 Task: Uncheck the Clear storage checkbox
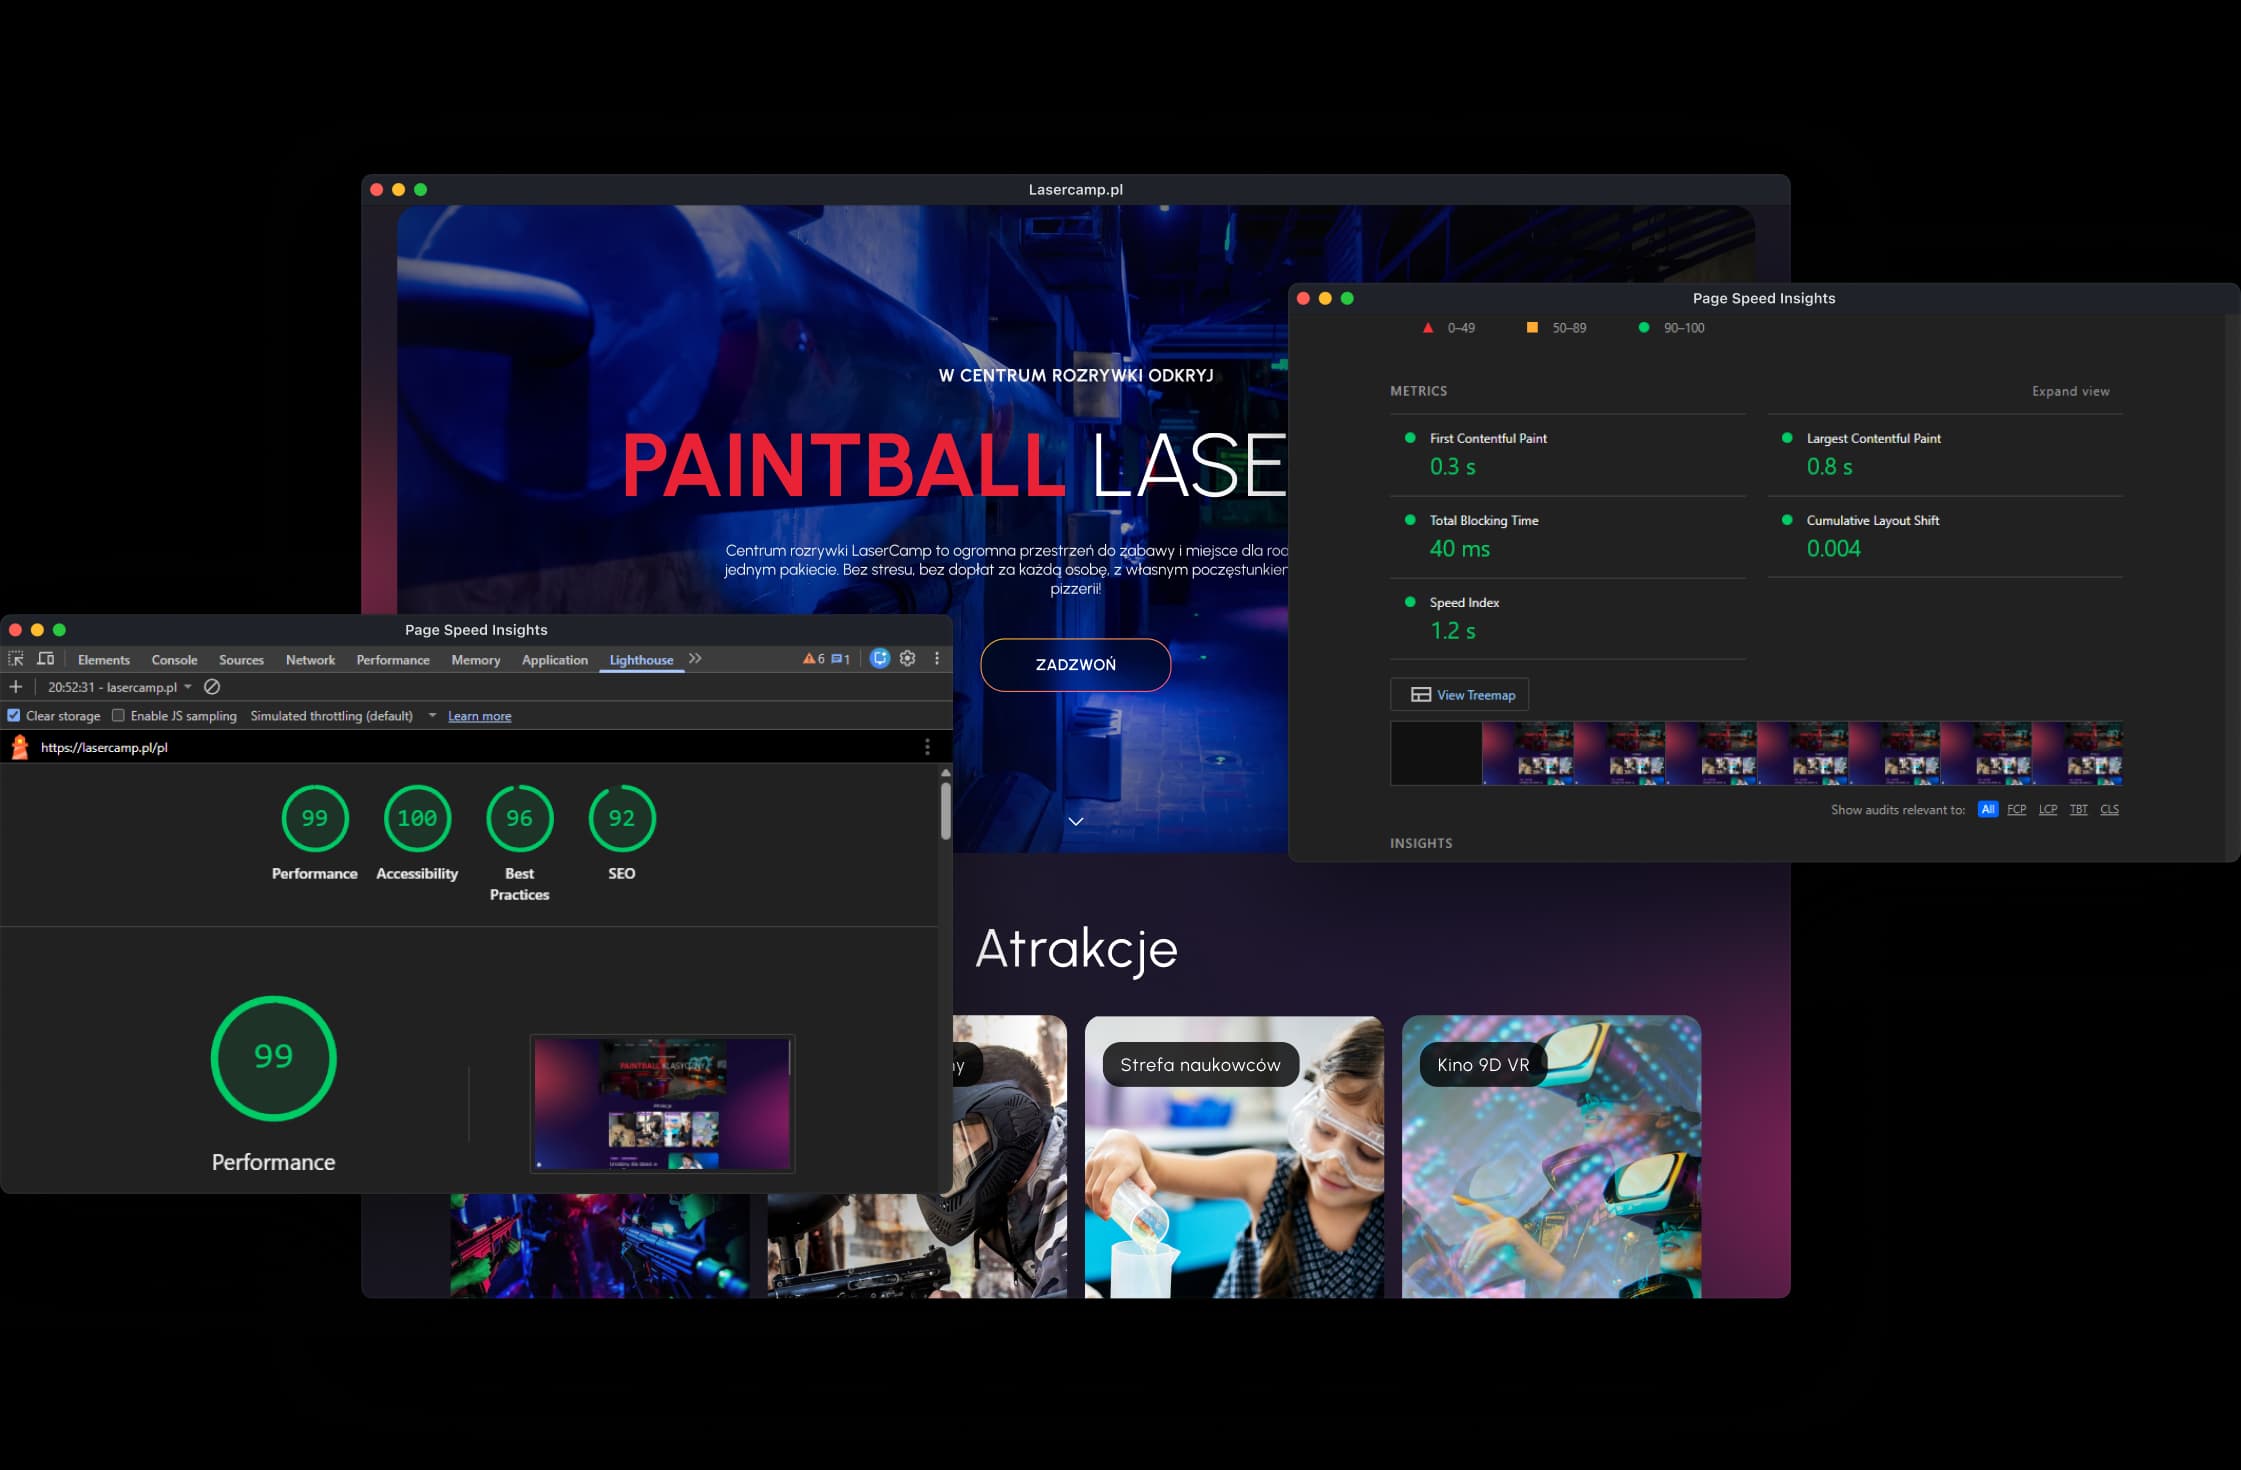click(14, 716)
